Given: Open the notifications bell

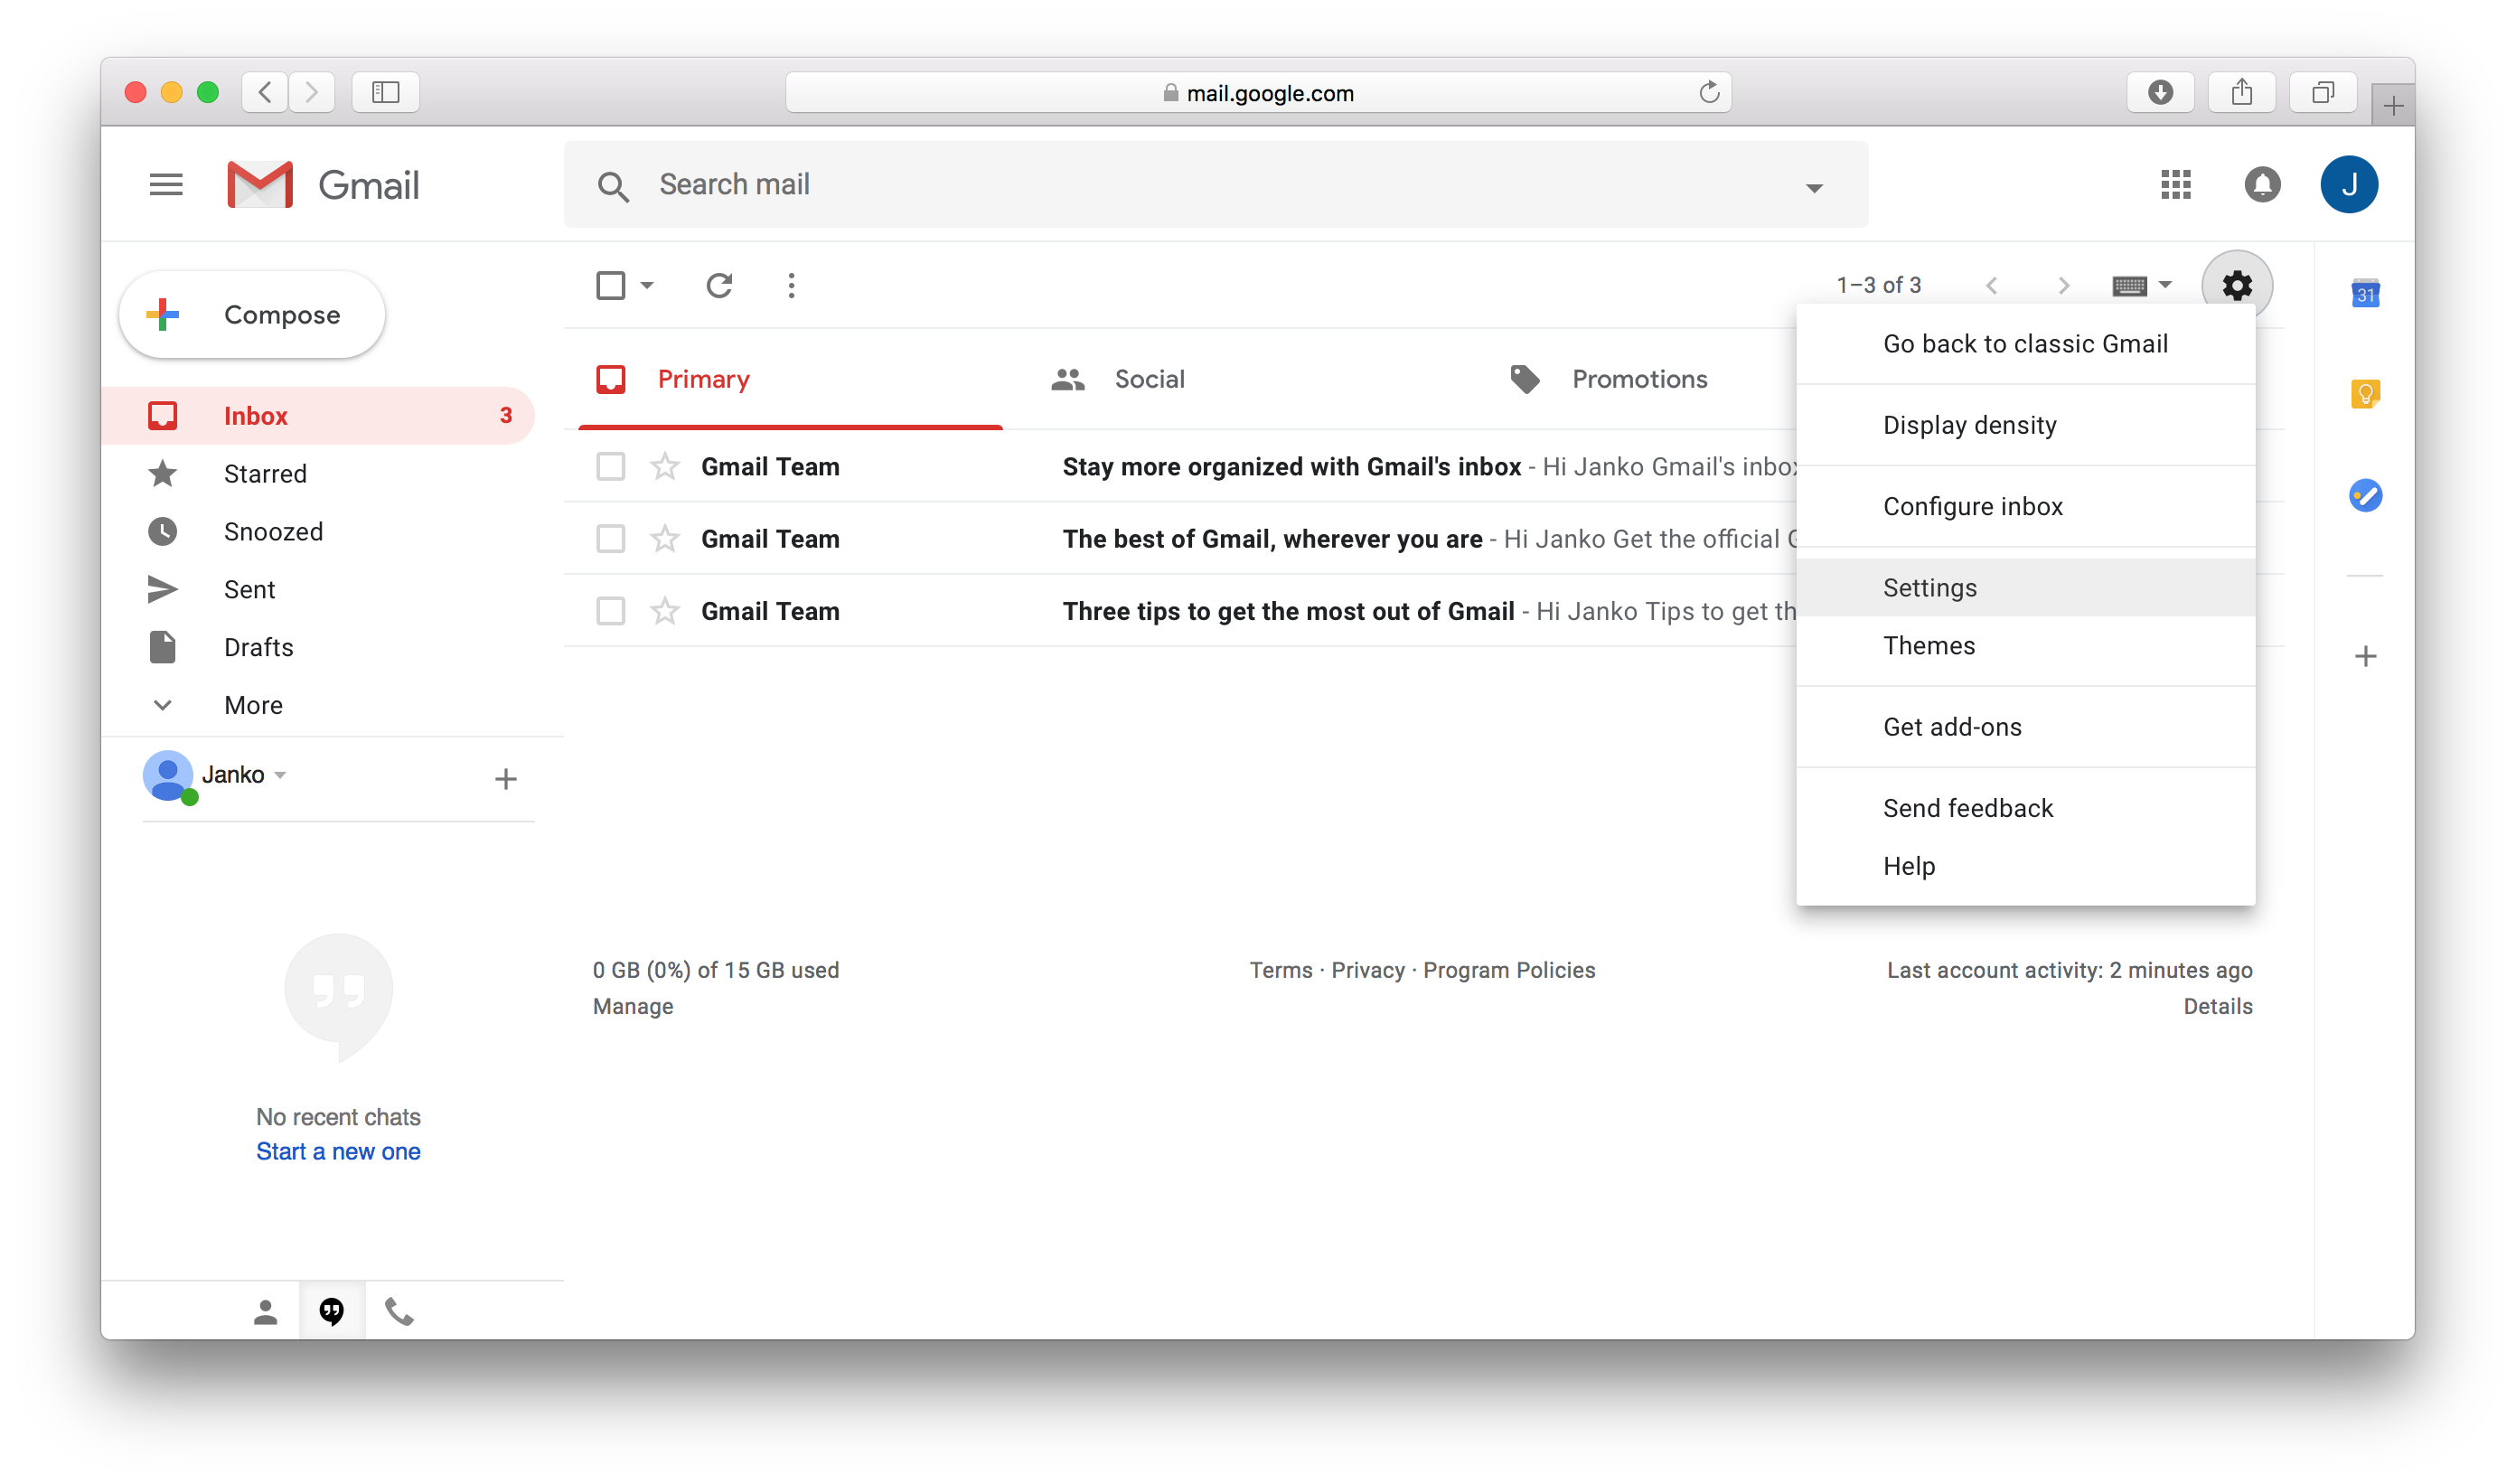Looking at the screenshot, I should click(2262, 185).
